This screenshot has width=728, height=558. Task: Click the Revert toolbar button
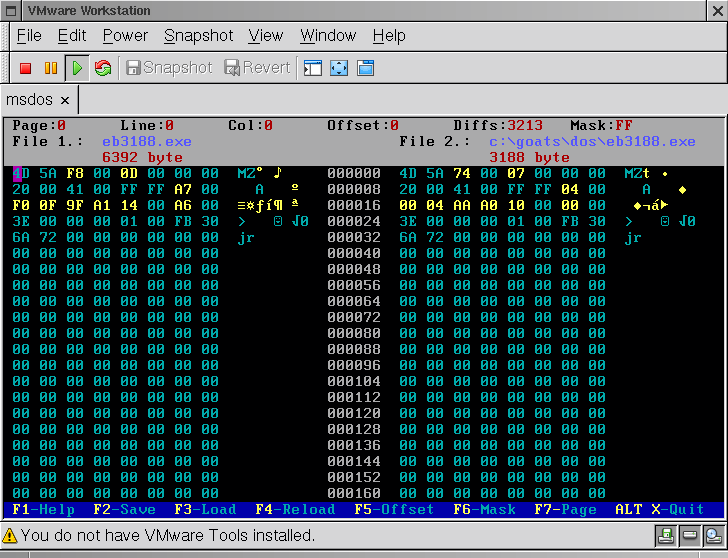(x=257, y=68)
